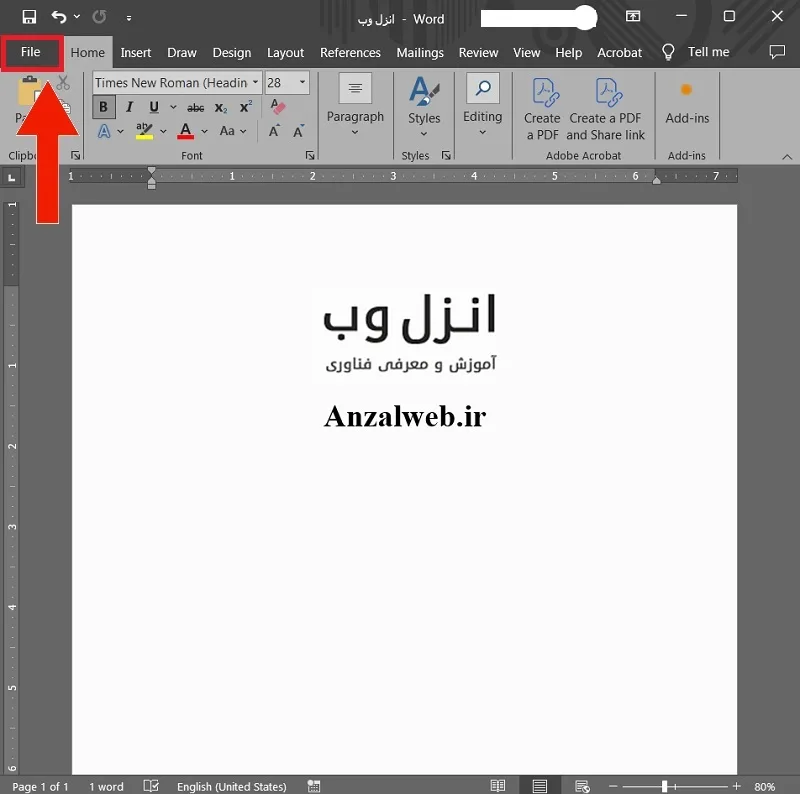Click the Text Effects outlined A icon
The width and height of the screenshot is (800, 794).
pyautogui.click(x=104, y=131)
